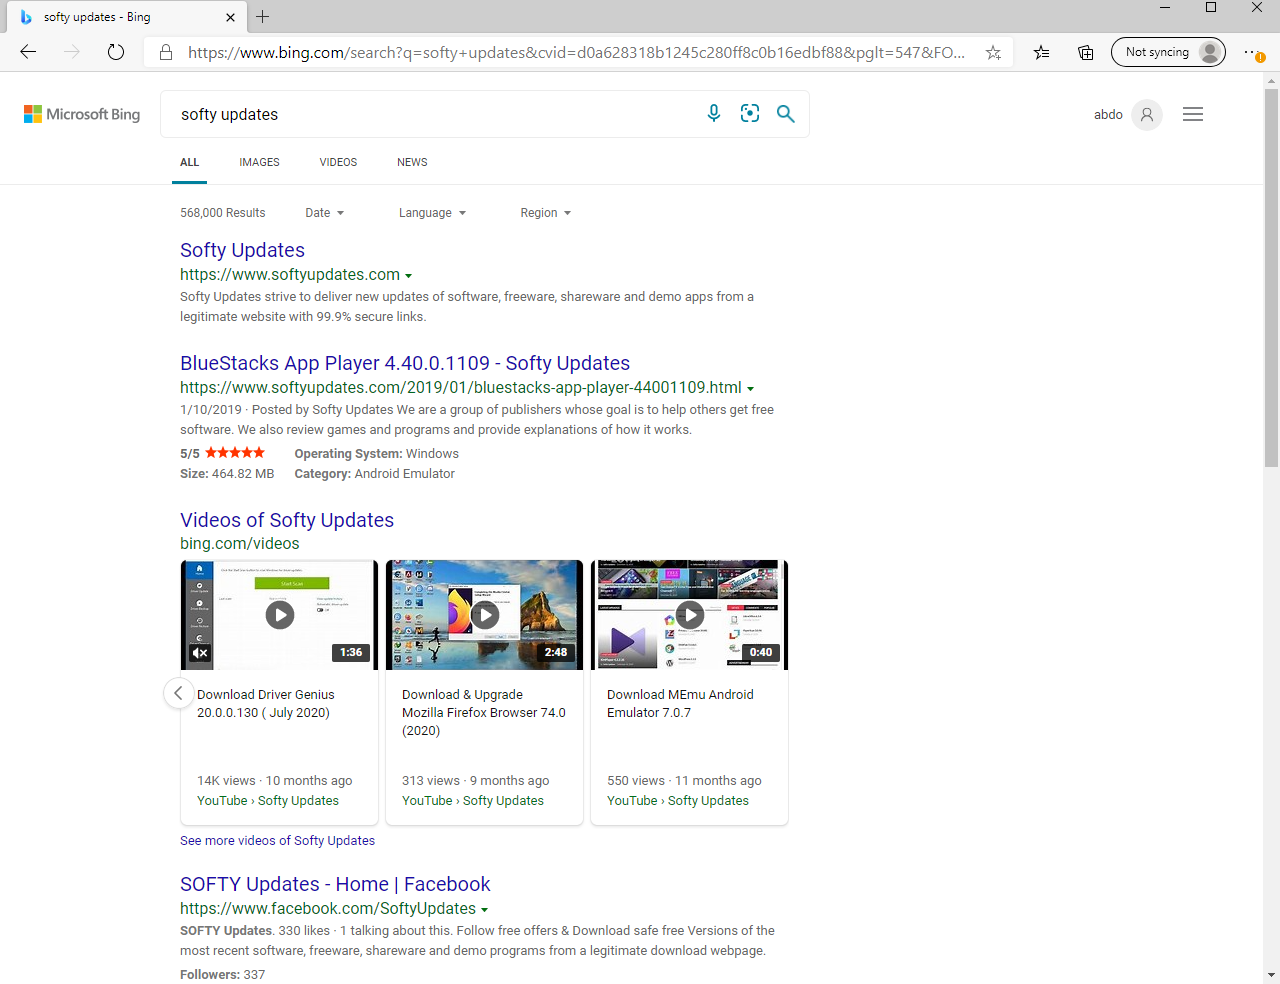Switch to the VIDEOS tab
Viewport: 1280px width, 984px height.
point(338,162)
